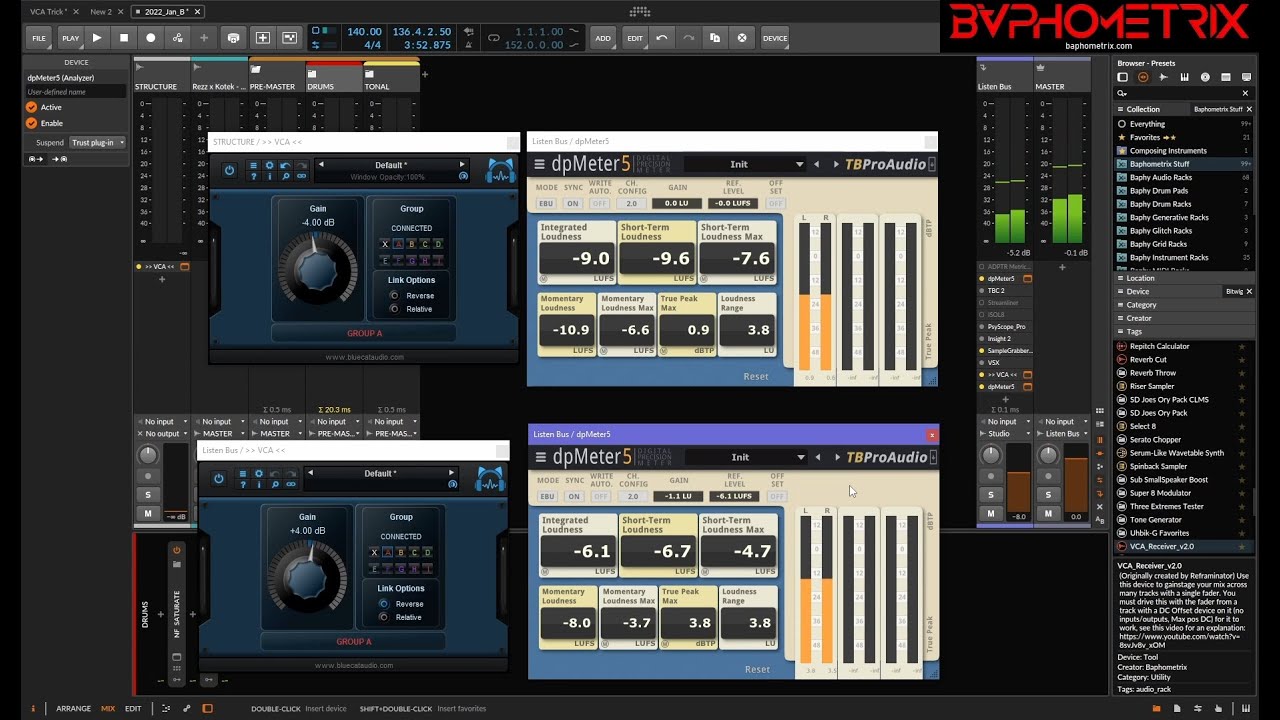Click Reset in dpMeter5 showing -9.0 integrated
Image resolution: width=1280 pixels, height=720 pixels.
coord(756,377)
